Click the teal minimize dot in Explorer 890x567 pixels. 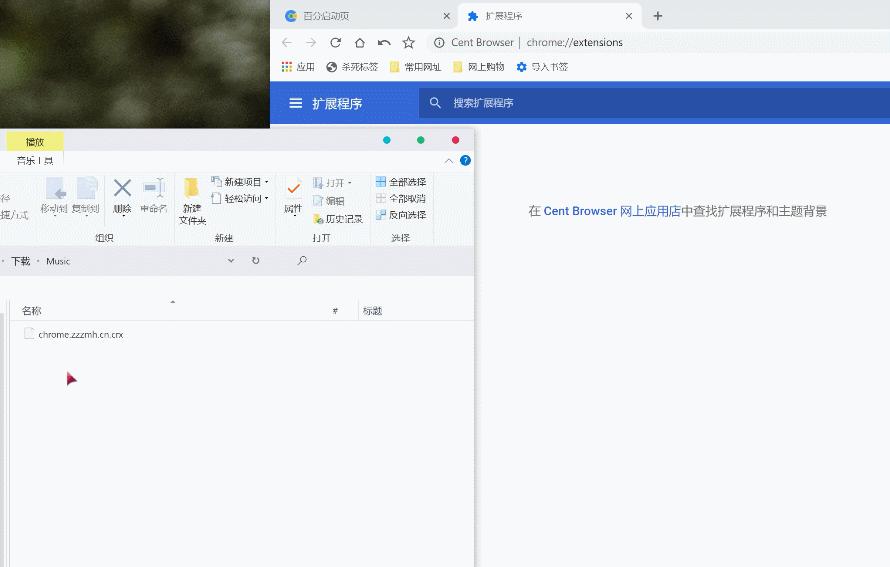point(387,140)
